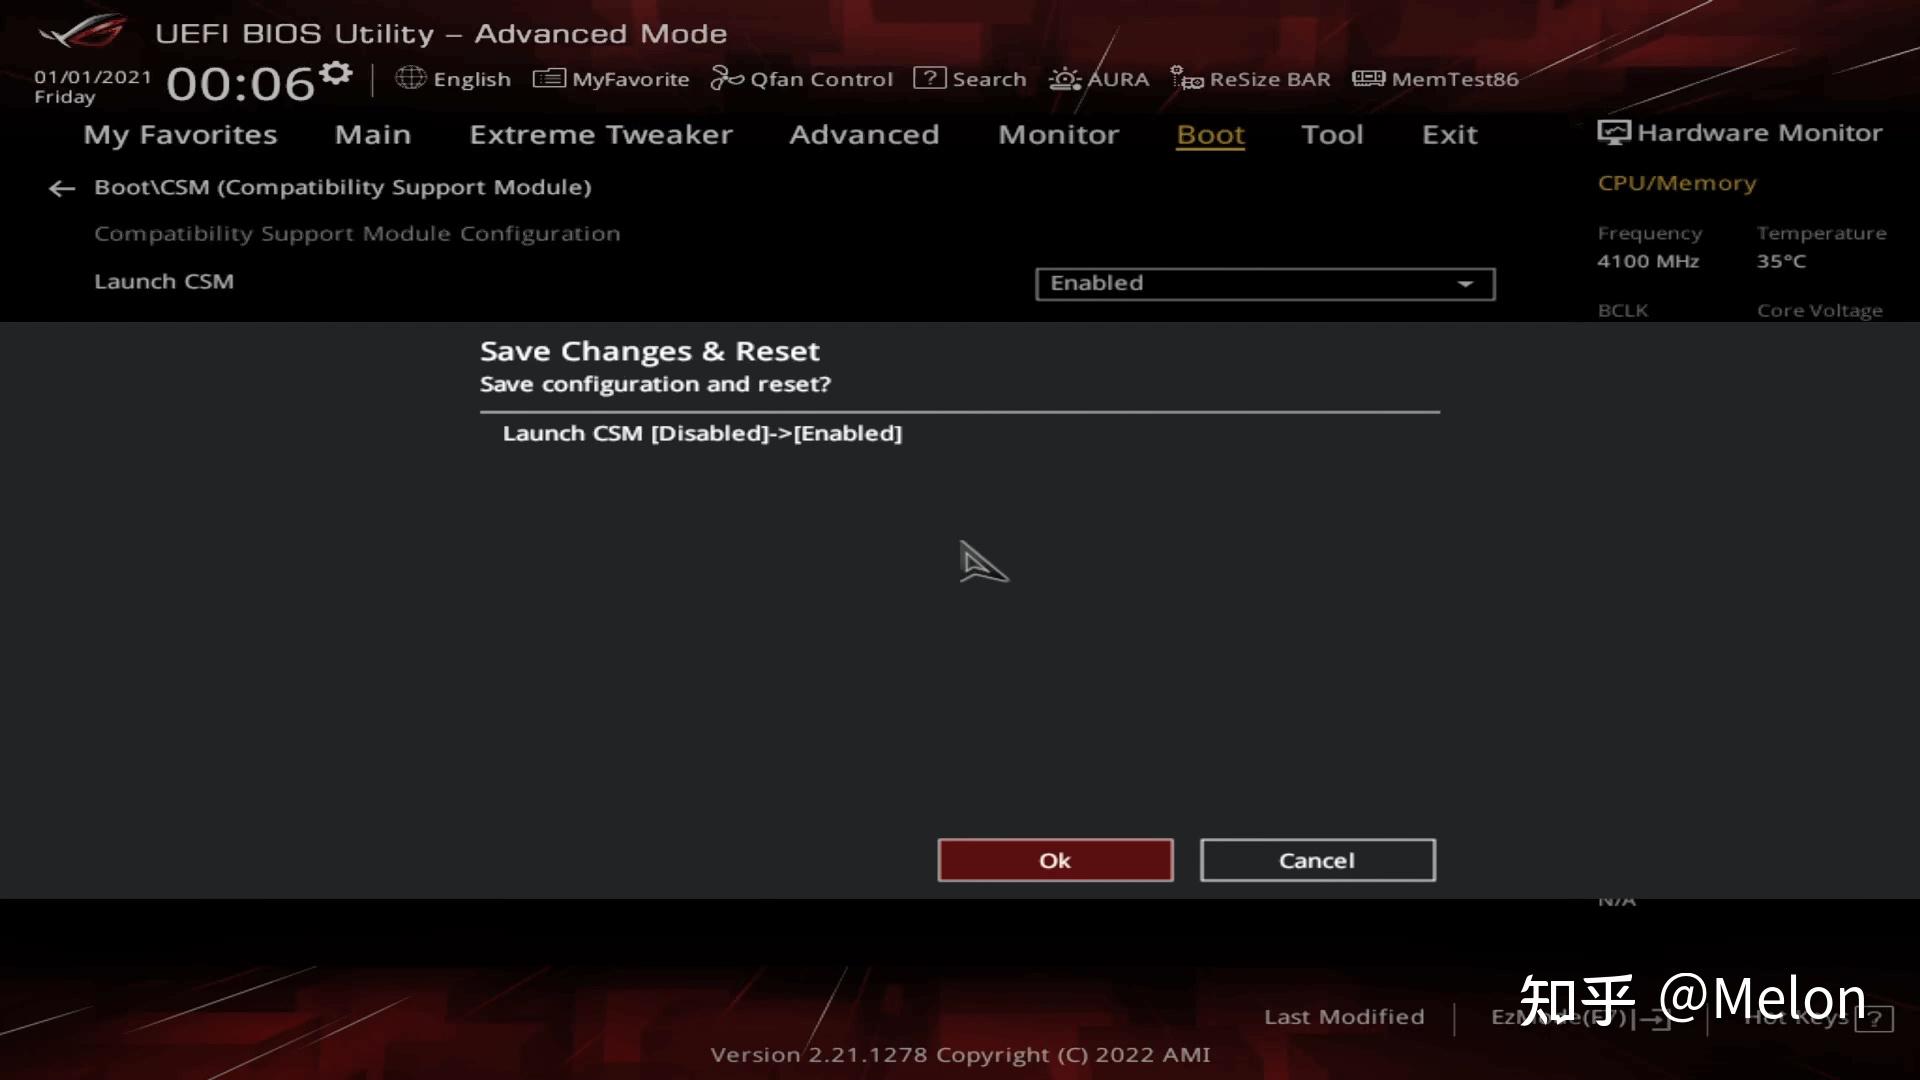Viewport: 1920px width, 1080px height.
Task: Switch to EzMode via F7 shortcut label
Action: (x=1560, y=1016)
